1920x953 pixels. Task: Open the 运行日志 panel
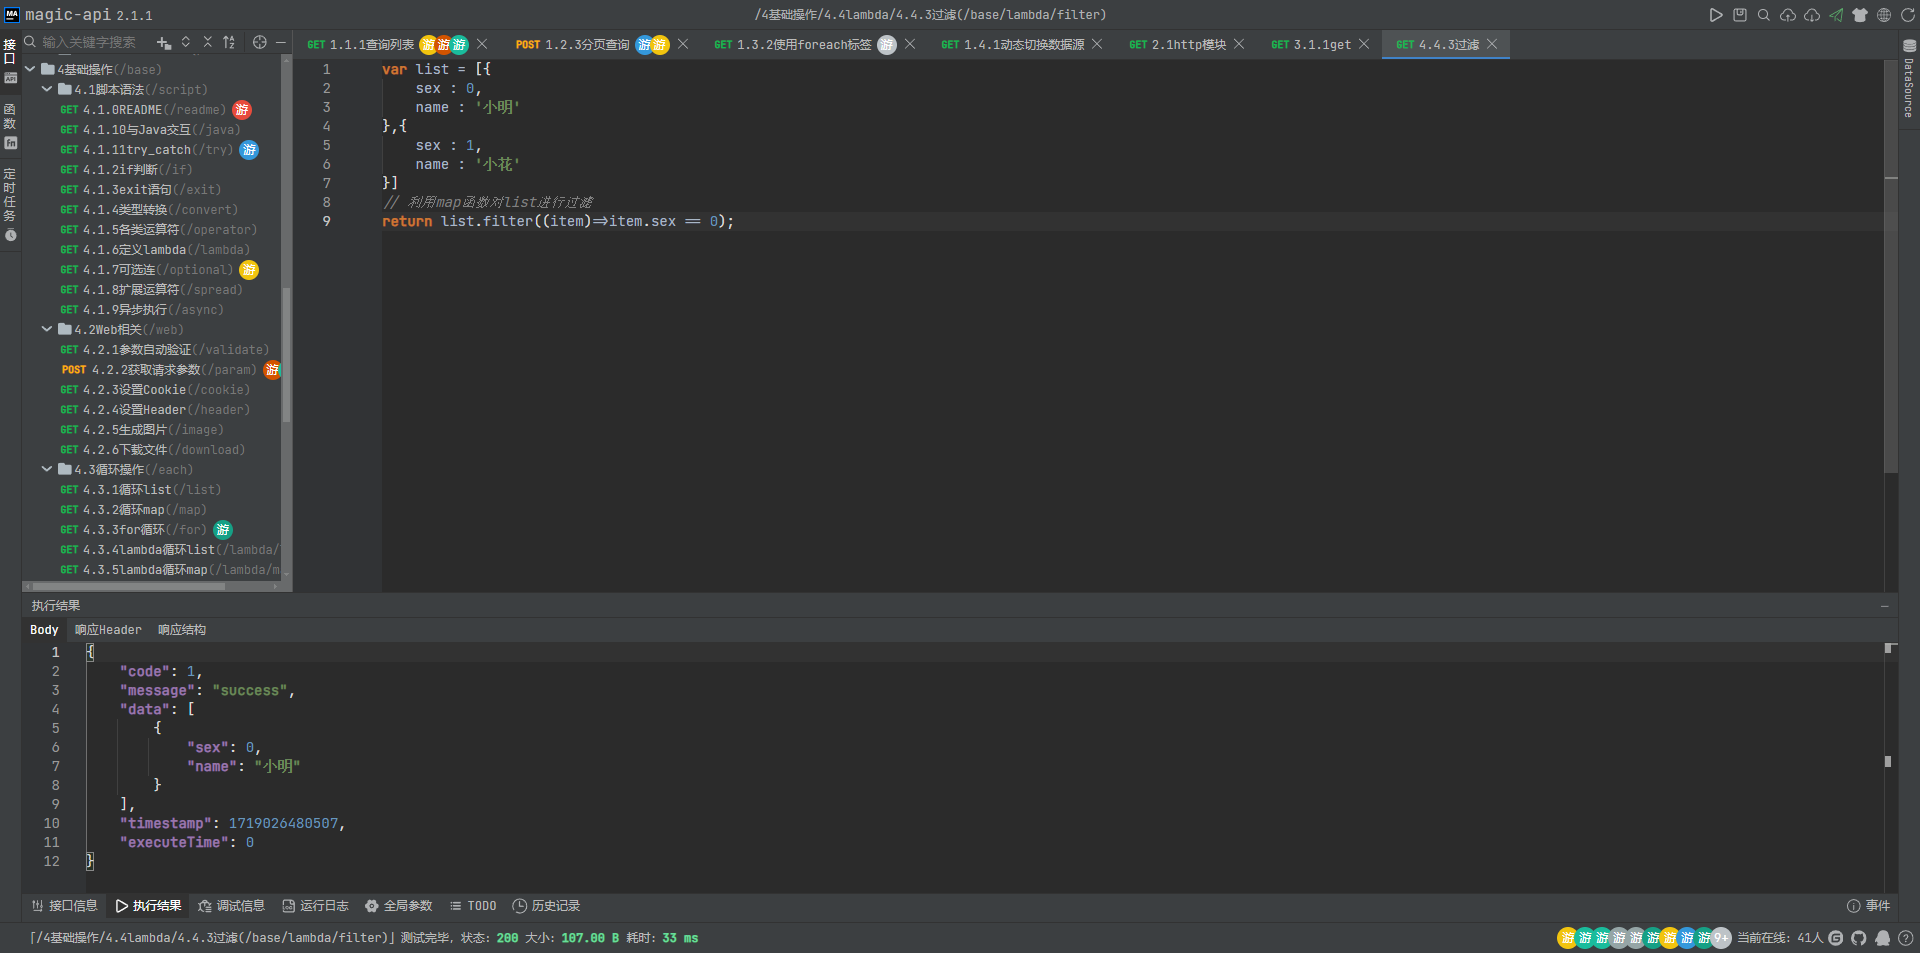tap(315, 906)
